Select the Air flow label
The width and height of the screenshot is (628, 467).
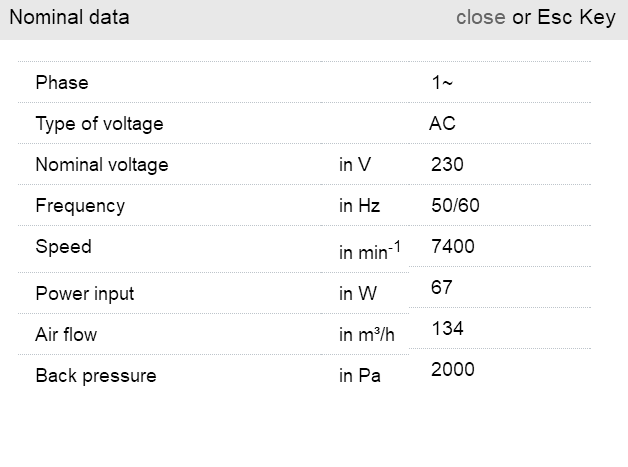pyautogui.click(x=66, y=335)
